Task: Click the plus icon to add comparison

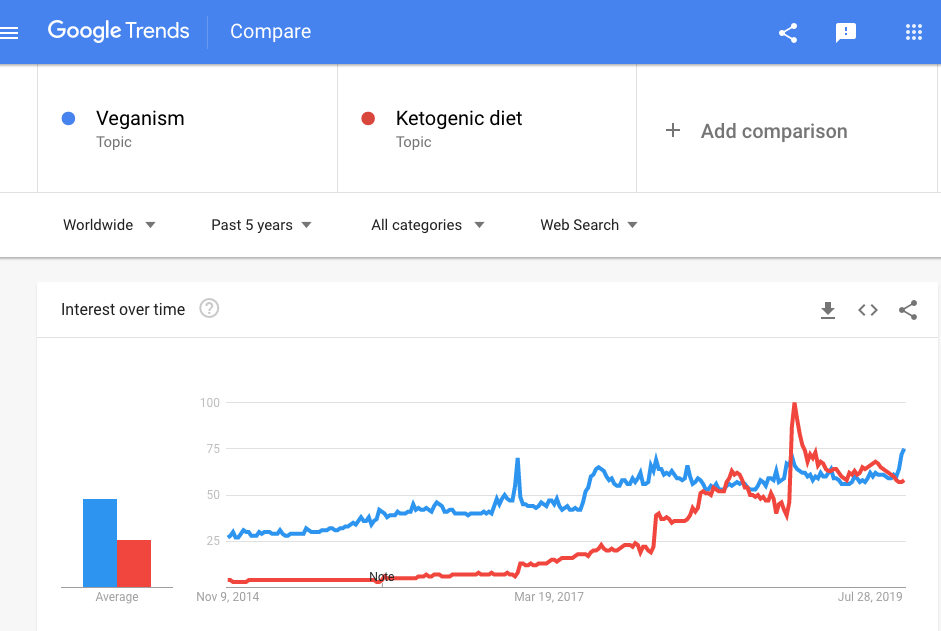Action: [x=673, y=131]
